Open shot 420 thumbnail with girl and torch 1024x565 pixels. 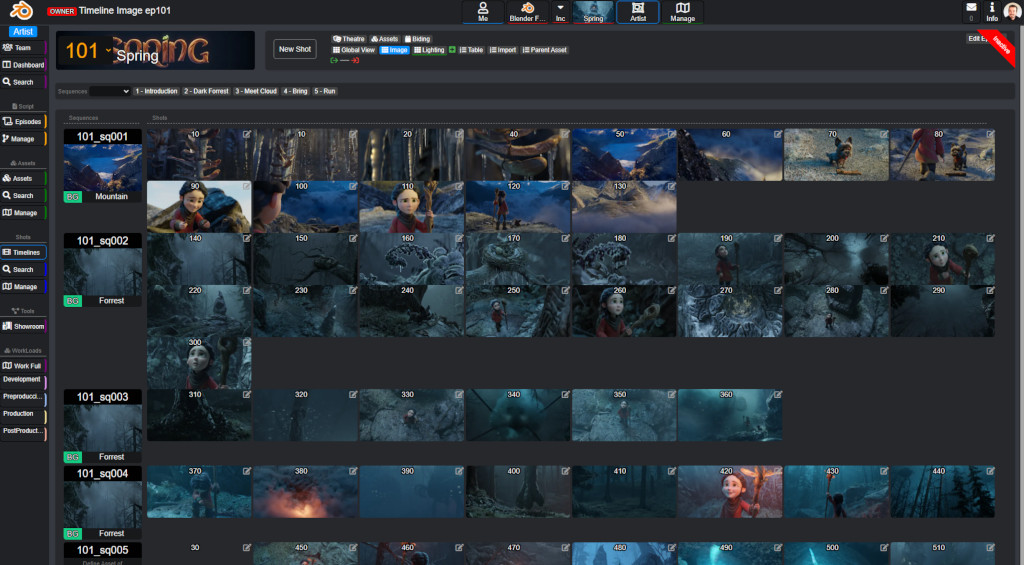coord(730,492)
